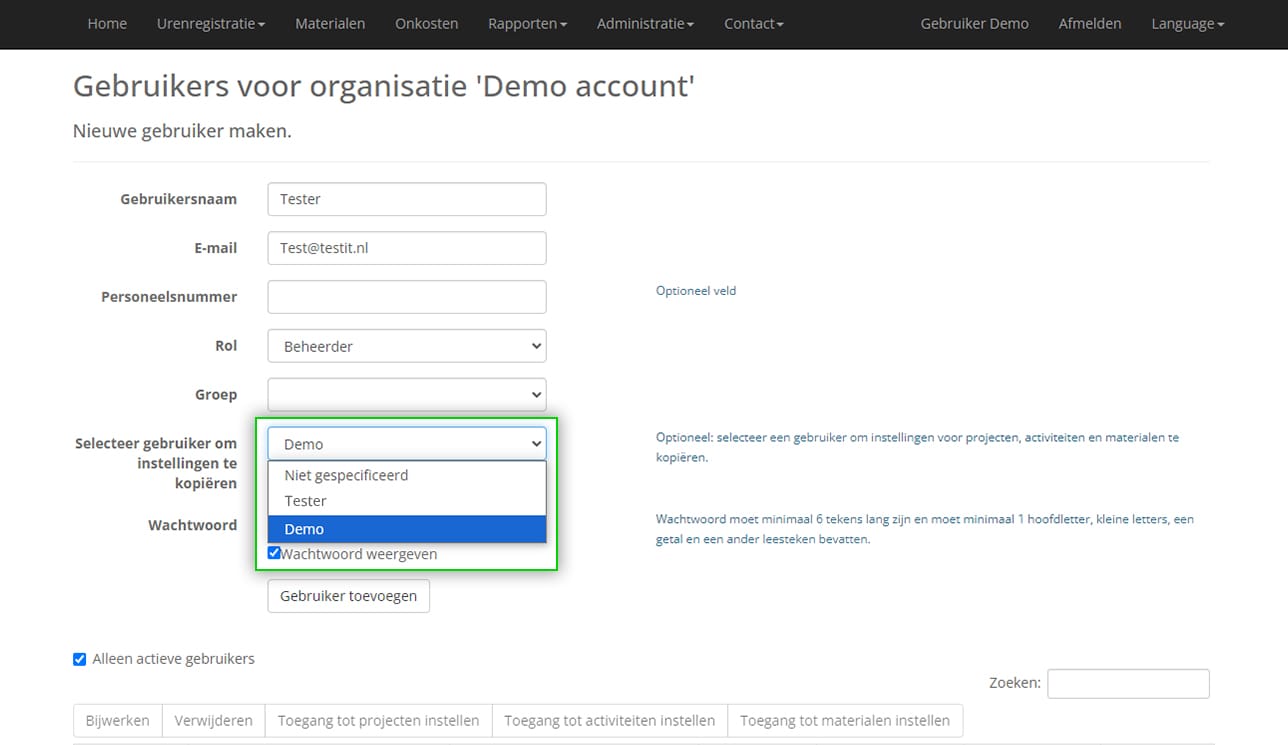
Task: Open the Onkosten page
Action: (426, 23)
